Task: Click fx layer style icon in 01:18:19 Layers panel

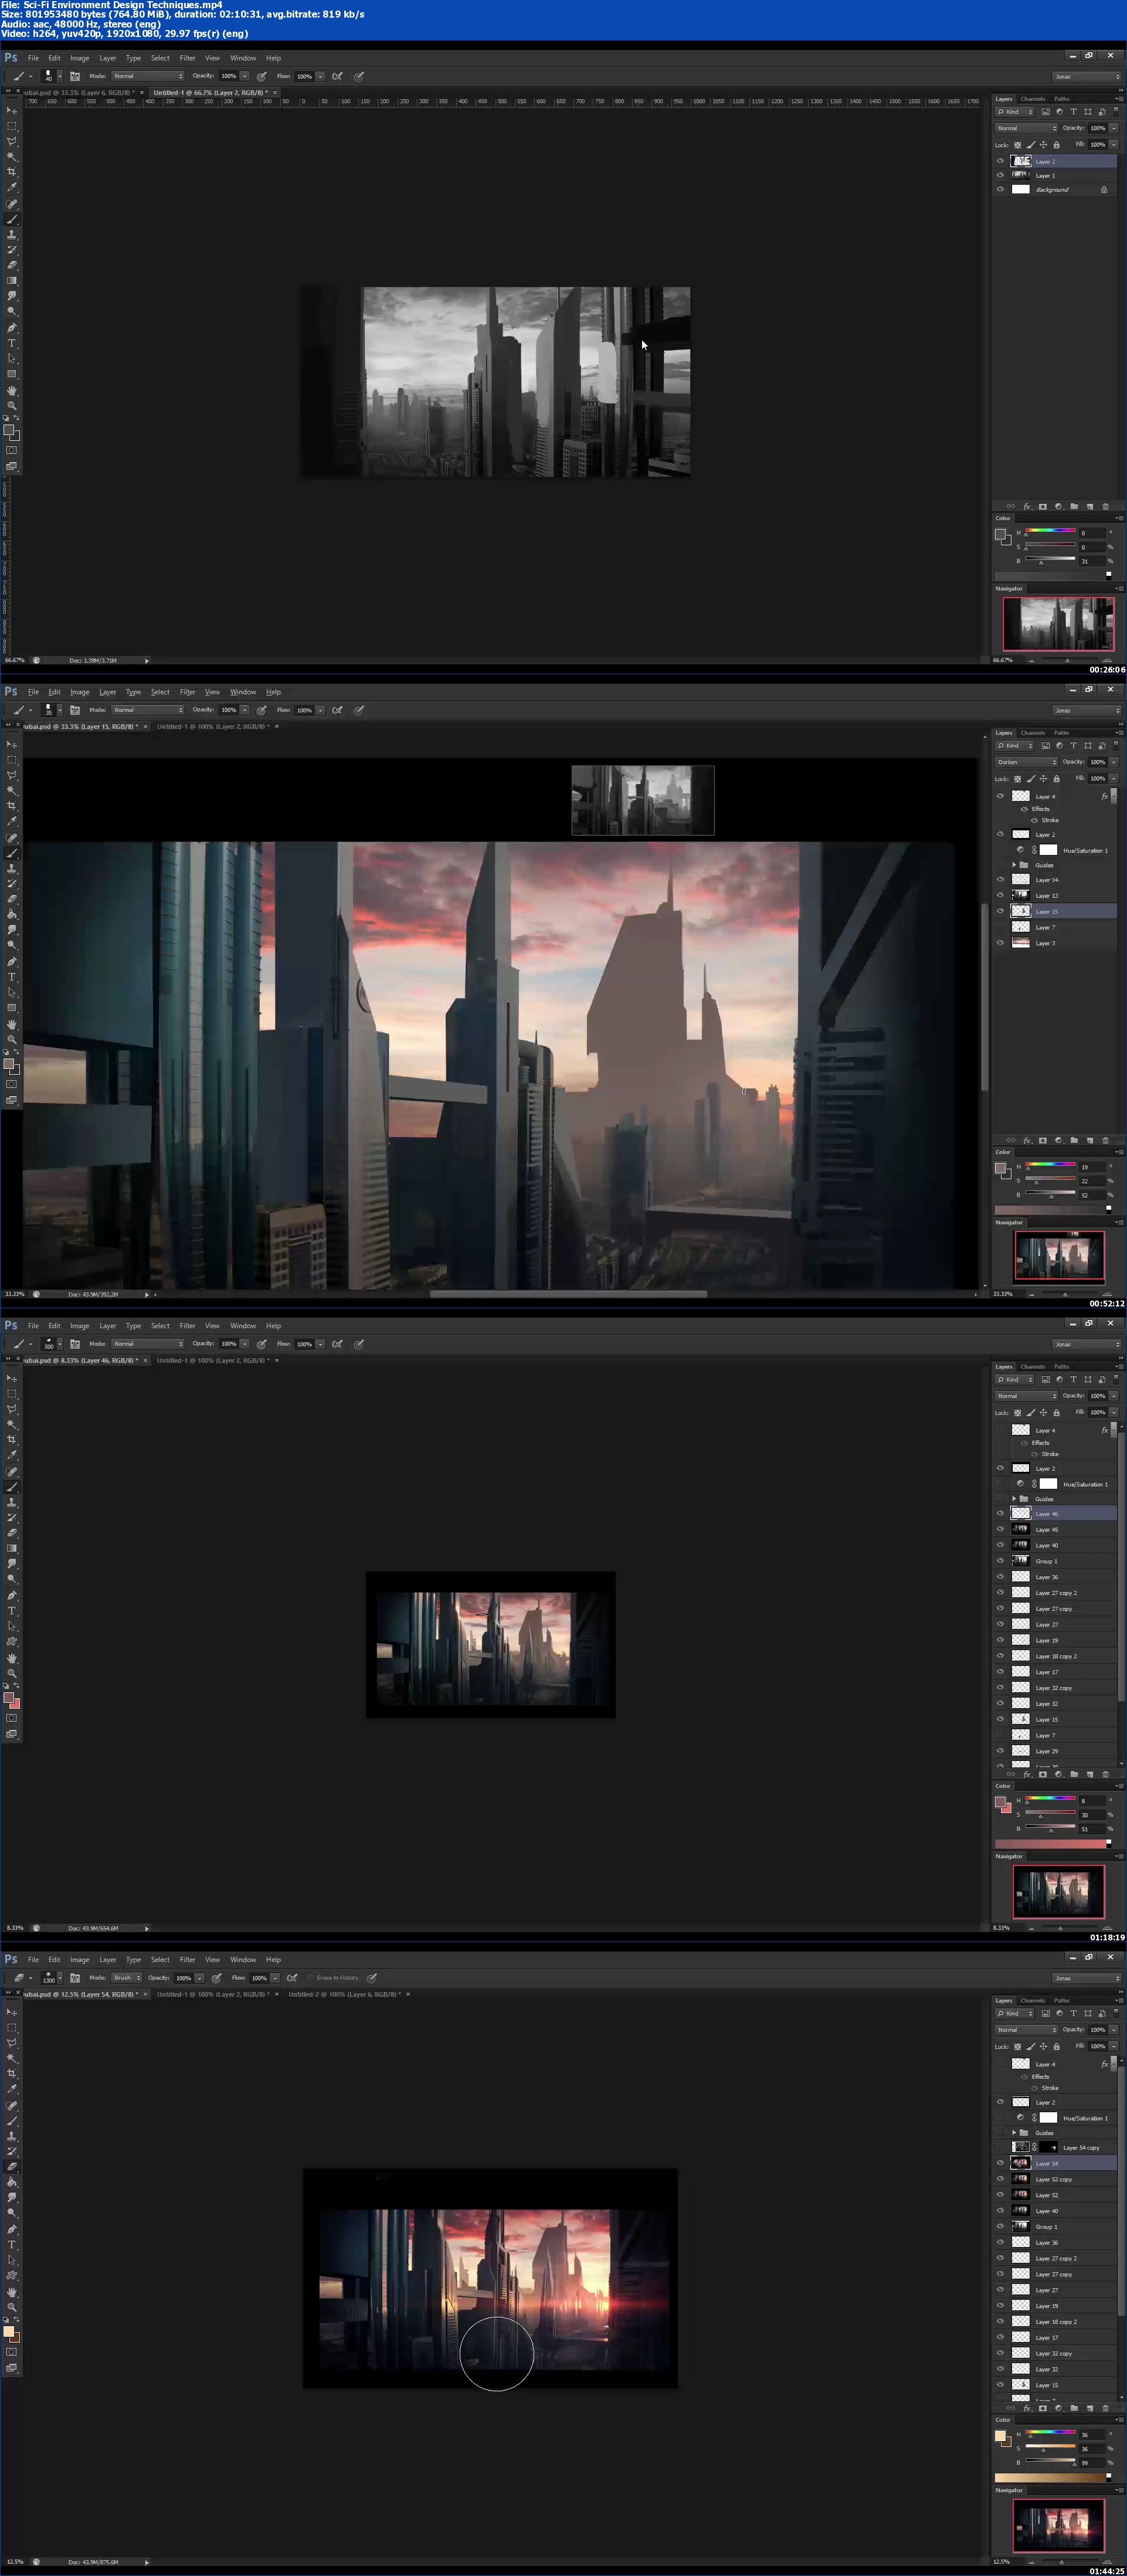Action: (1027, 1774)
